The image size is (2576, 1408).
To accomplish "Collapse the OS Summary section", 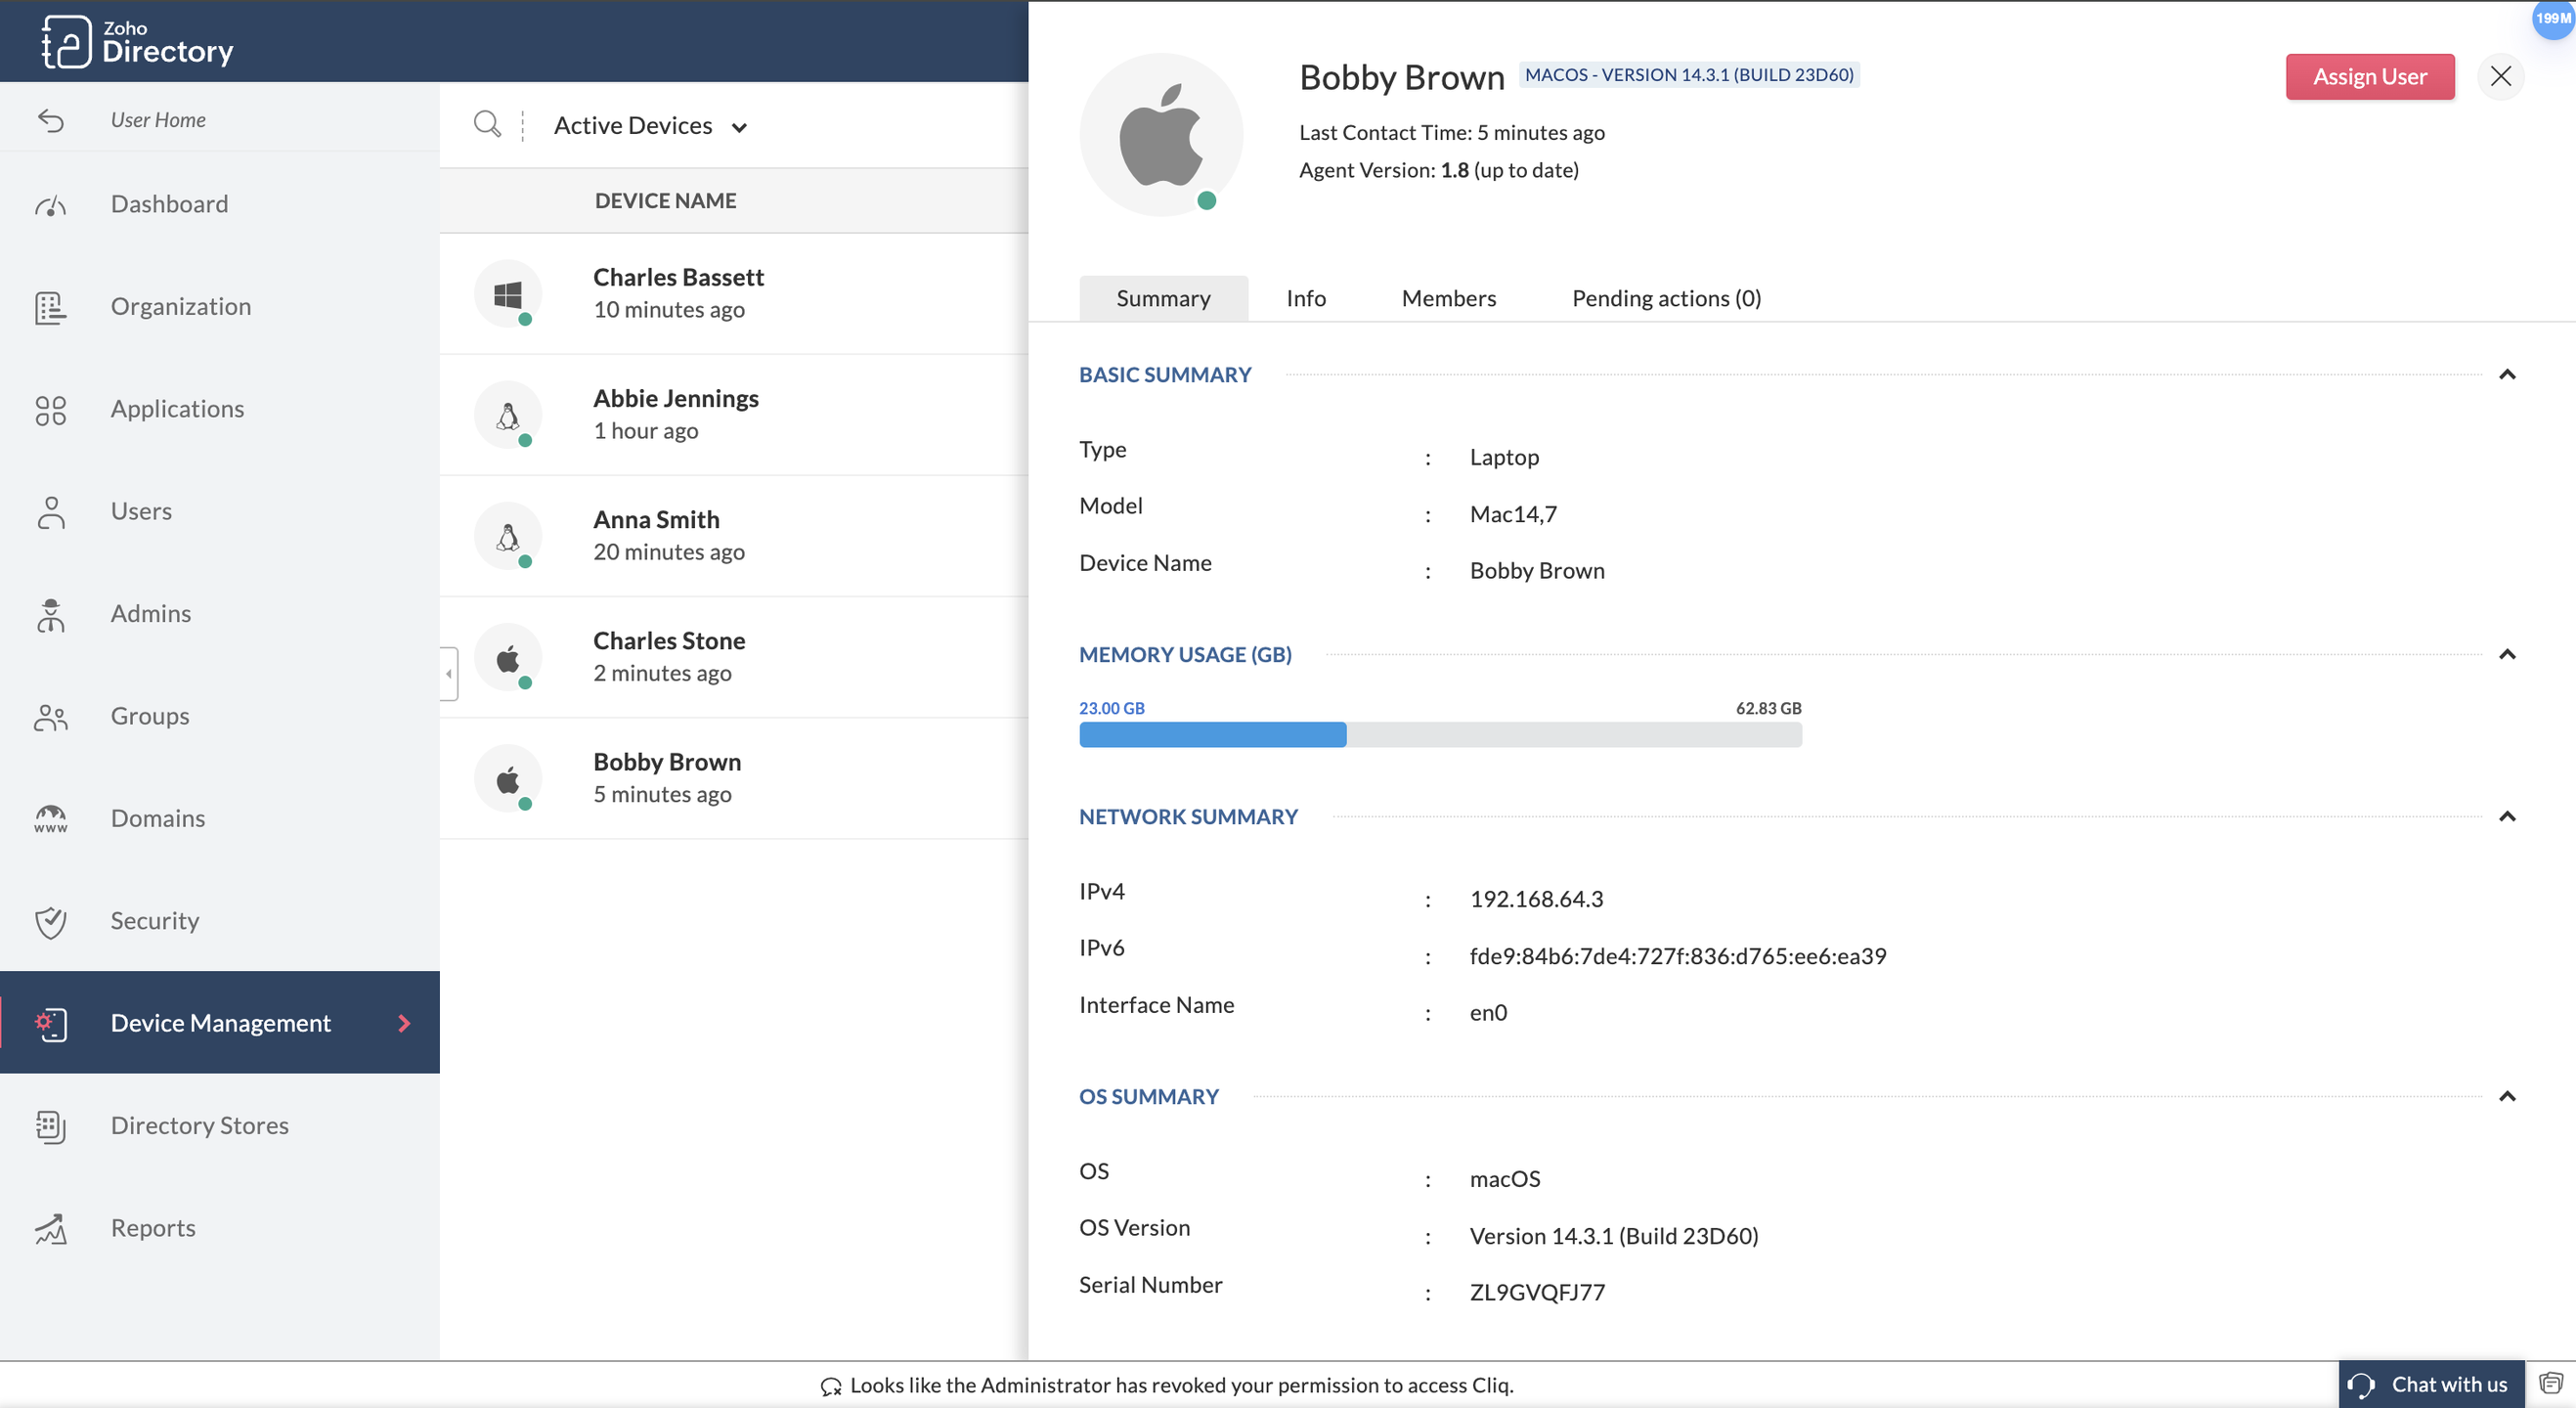I will [x=2506, y=1097].
